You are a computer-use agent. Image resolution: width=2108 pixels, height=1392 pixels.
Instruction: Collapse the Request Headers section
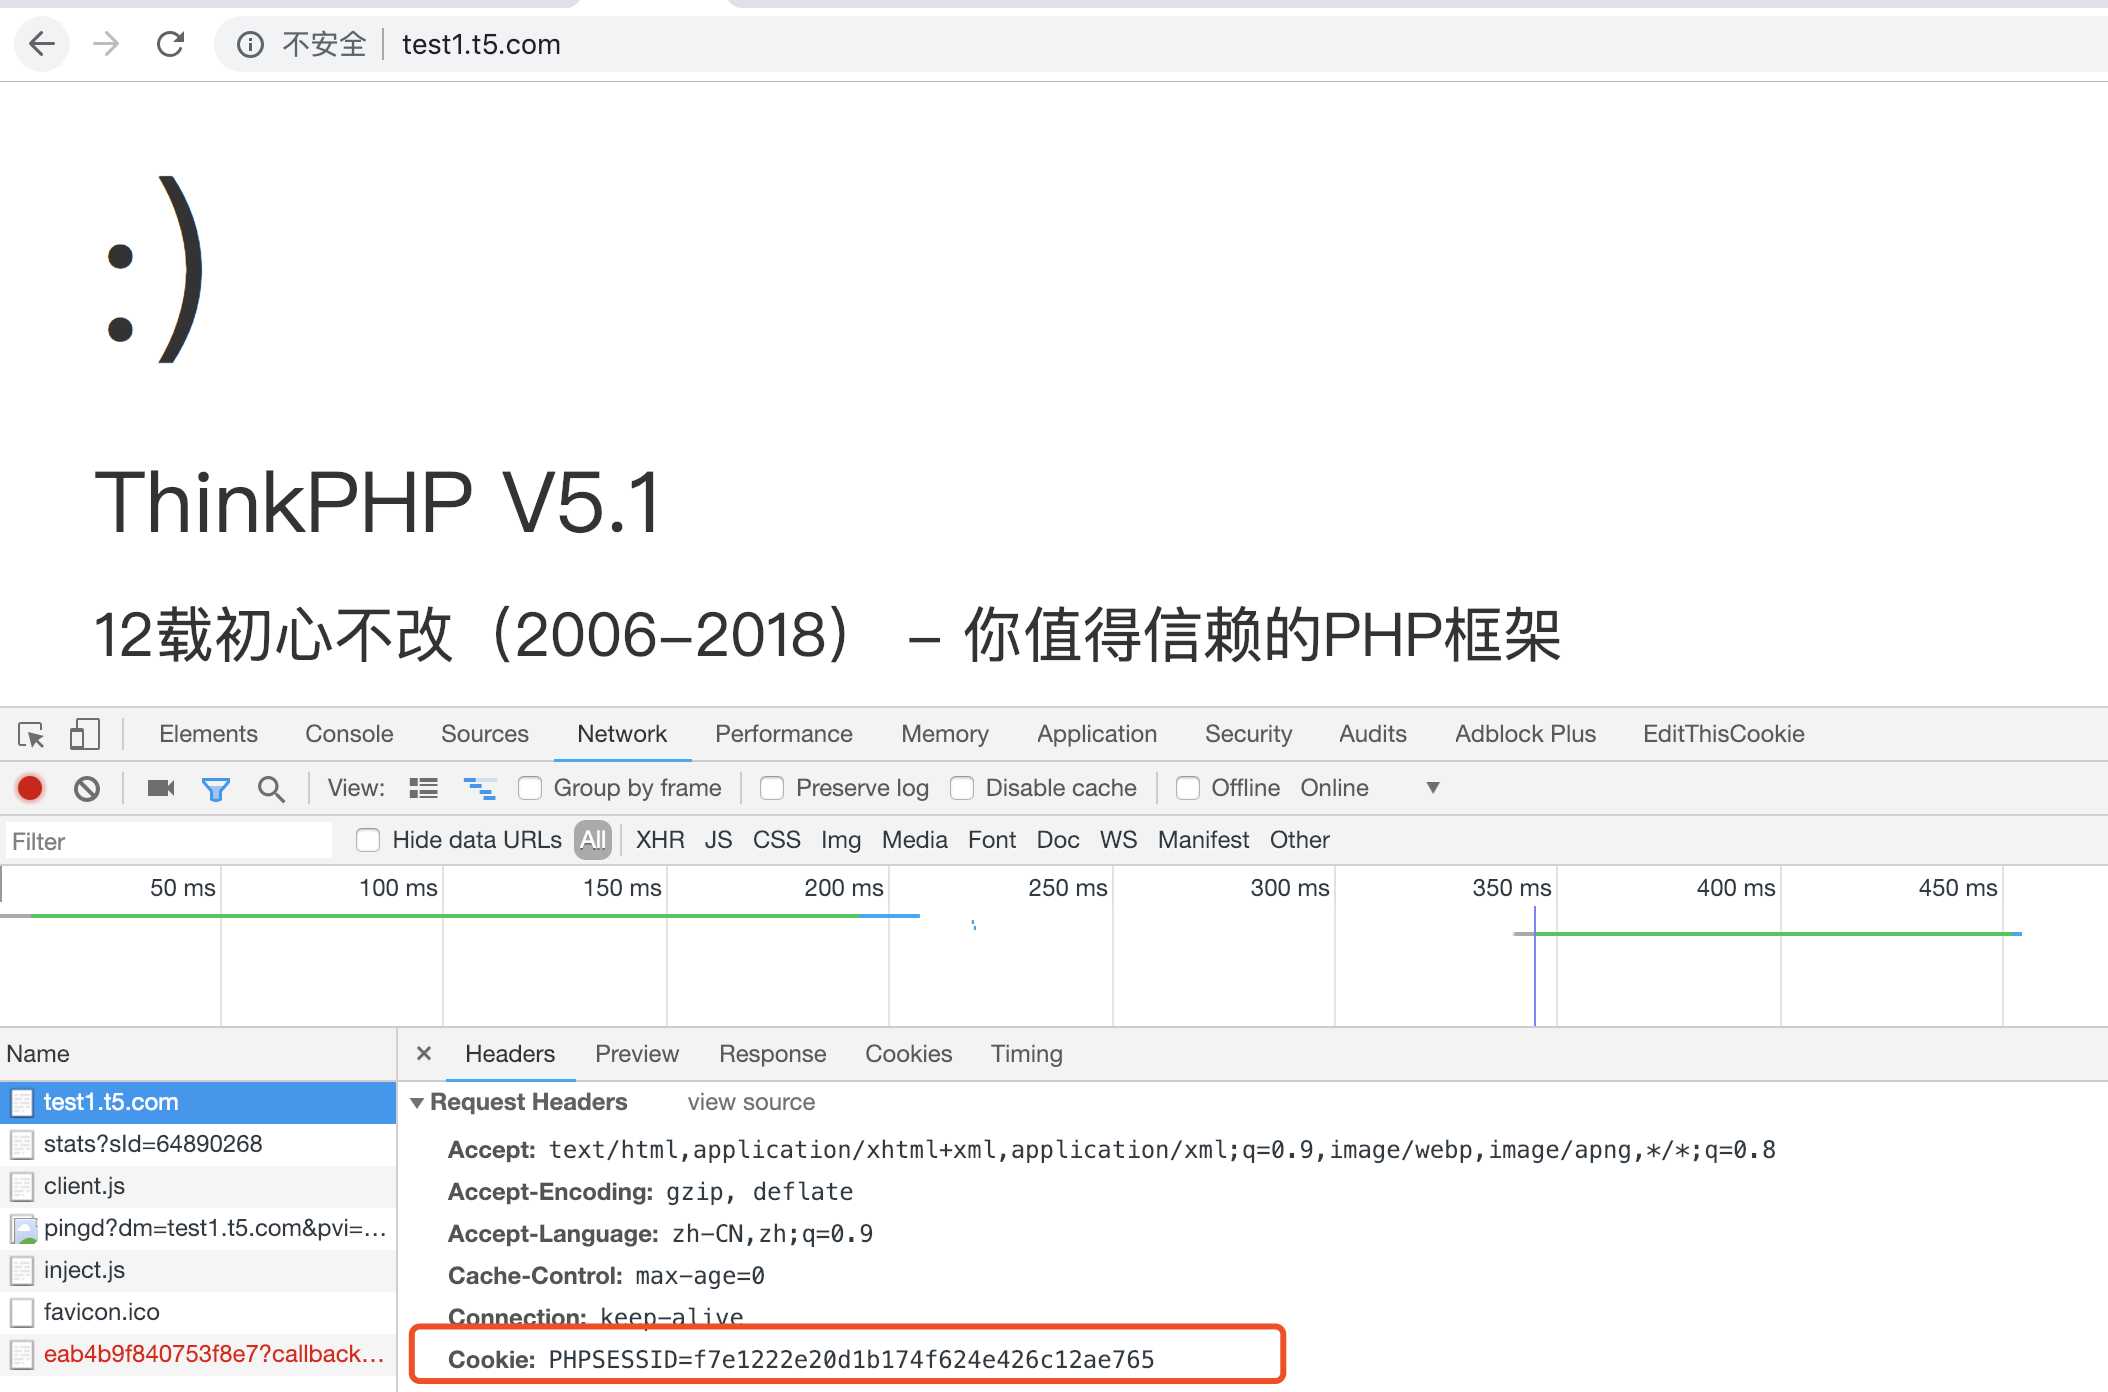[x=417, y=1103]
